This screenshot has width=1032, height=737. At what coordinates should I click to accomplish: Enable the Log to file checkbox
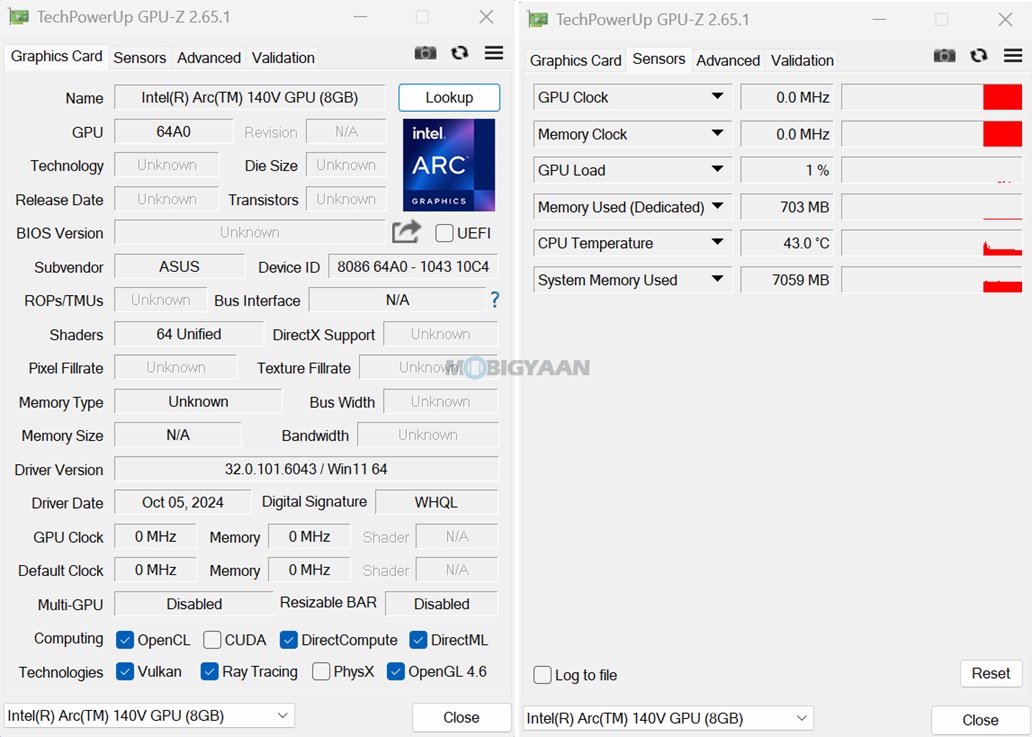pyautogui.click(x=542, y=674)
